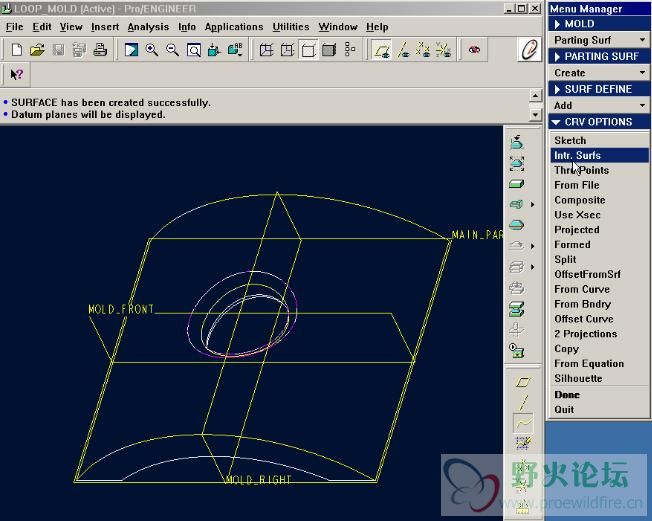
Task: Select Intr. Surfs curve option
Action: click(599, 156)
